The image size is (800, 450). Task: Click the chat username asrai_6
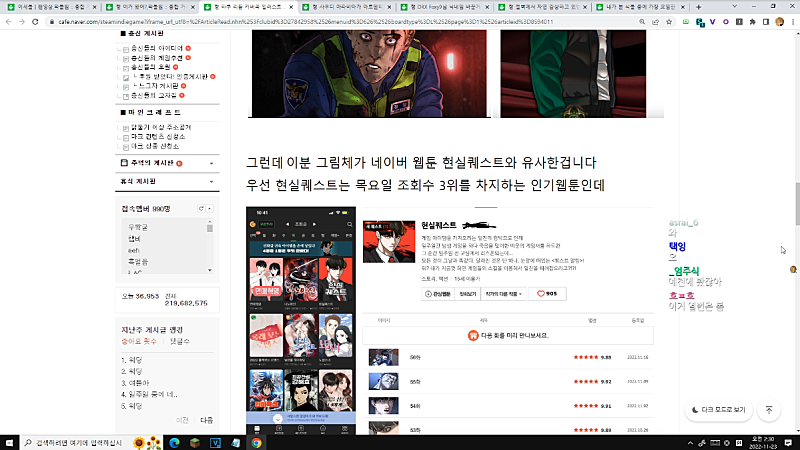684,223
